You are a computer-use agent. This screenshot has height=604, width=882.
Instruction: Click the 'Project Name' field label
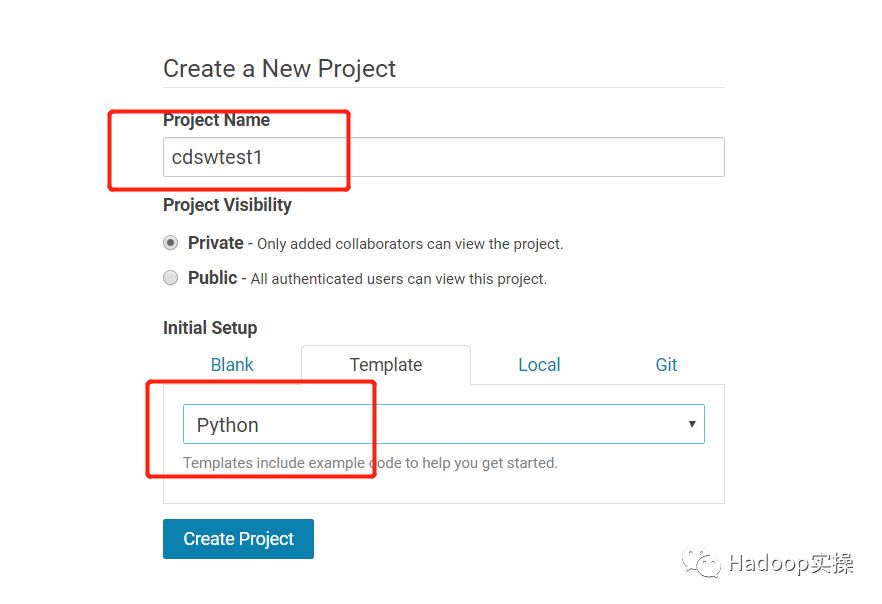point(216,120)
